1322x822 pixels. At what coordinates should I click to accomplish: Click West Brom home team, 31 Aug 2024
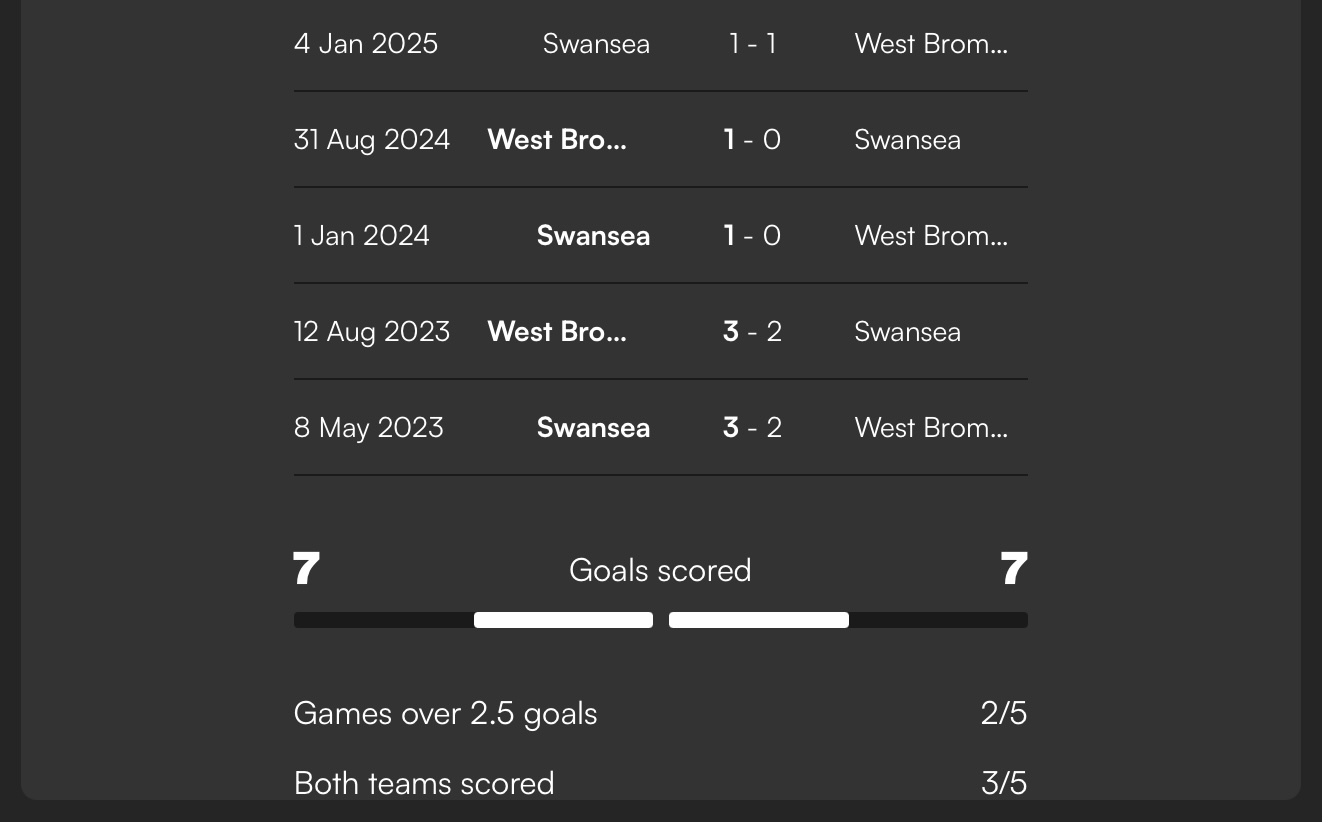557,140
